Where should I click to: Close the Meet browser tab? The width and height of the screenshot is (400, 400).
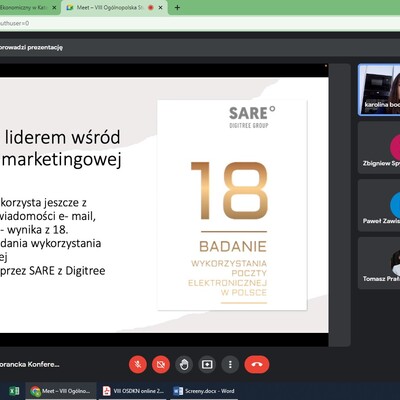click(x=160, y=7)
